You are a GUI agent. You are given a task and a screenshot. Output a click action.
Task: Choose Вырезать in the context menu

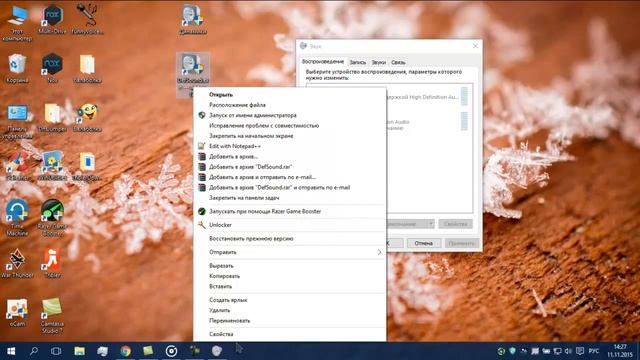[290, 266]
